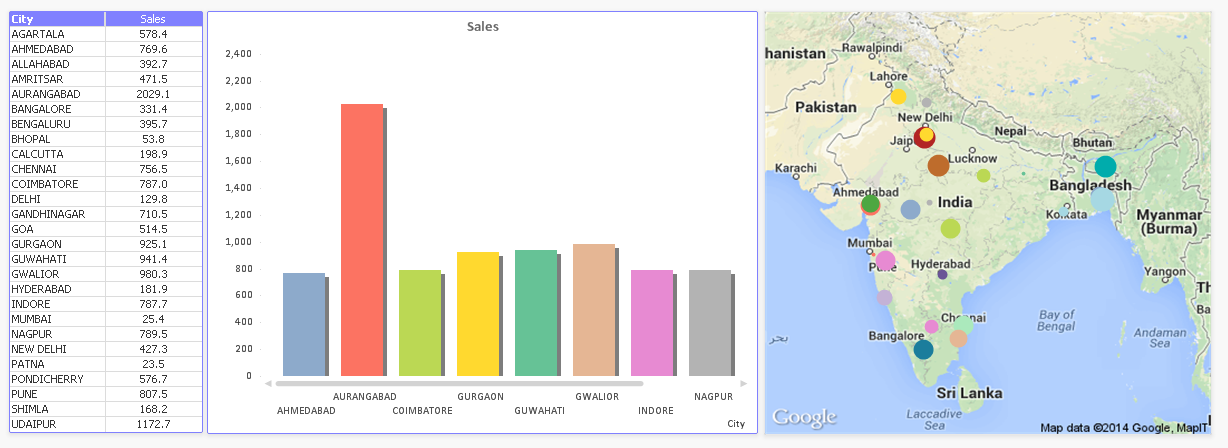Select the brown bubble near Lucknow
This screenshot has height=448, width=1228.
click(x=938, y=166)
